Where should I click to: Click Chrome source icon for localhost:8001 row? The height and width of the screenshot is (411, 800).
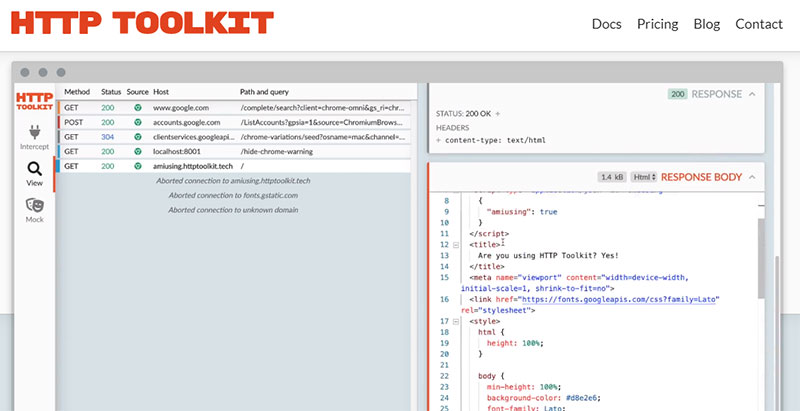point(137,151)
